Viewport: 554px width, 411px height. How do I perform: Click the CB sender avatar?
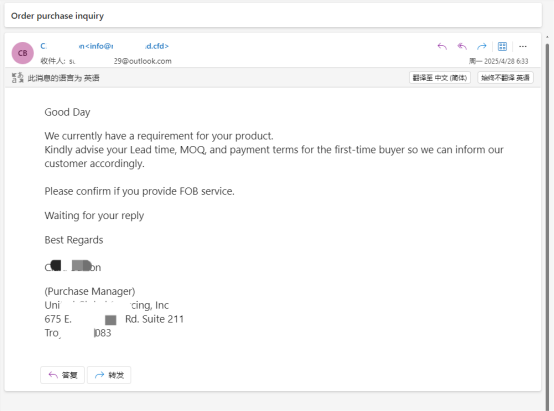pos(23,53)
